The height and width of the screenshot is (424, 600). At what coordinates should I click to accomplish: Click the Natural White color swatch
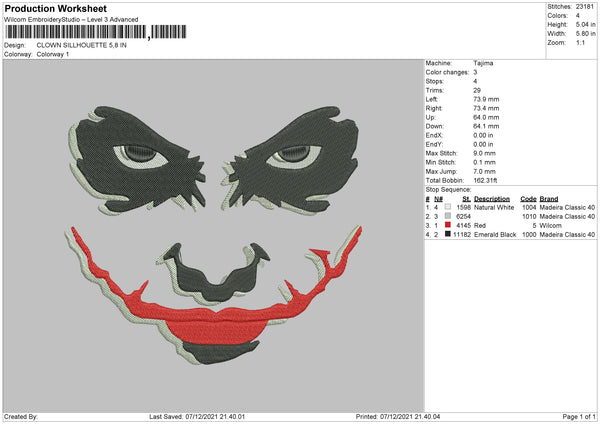[x=448, y=207]
